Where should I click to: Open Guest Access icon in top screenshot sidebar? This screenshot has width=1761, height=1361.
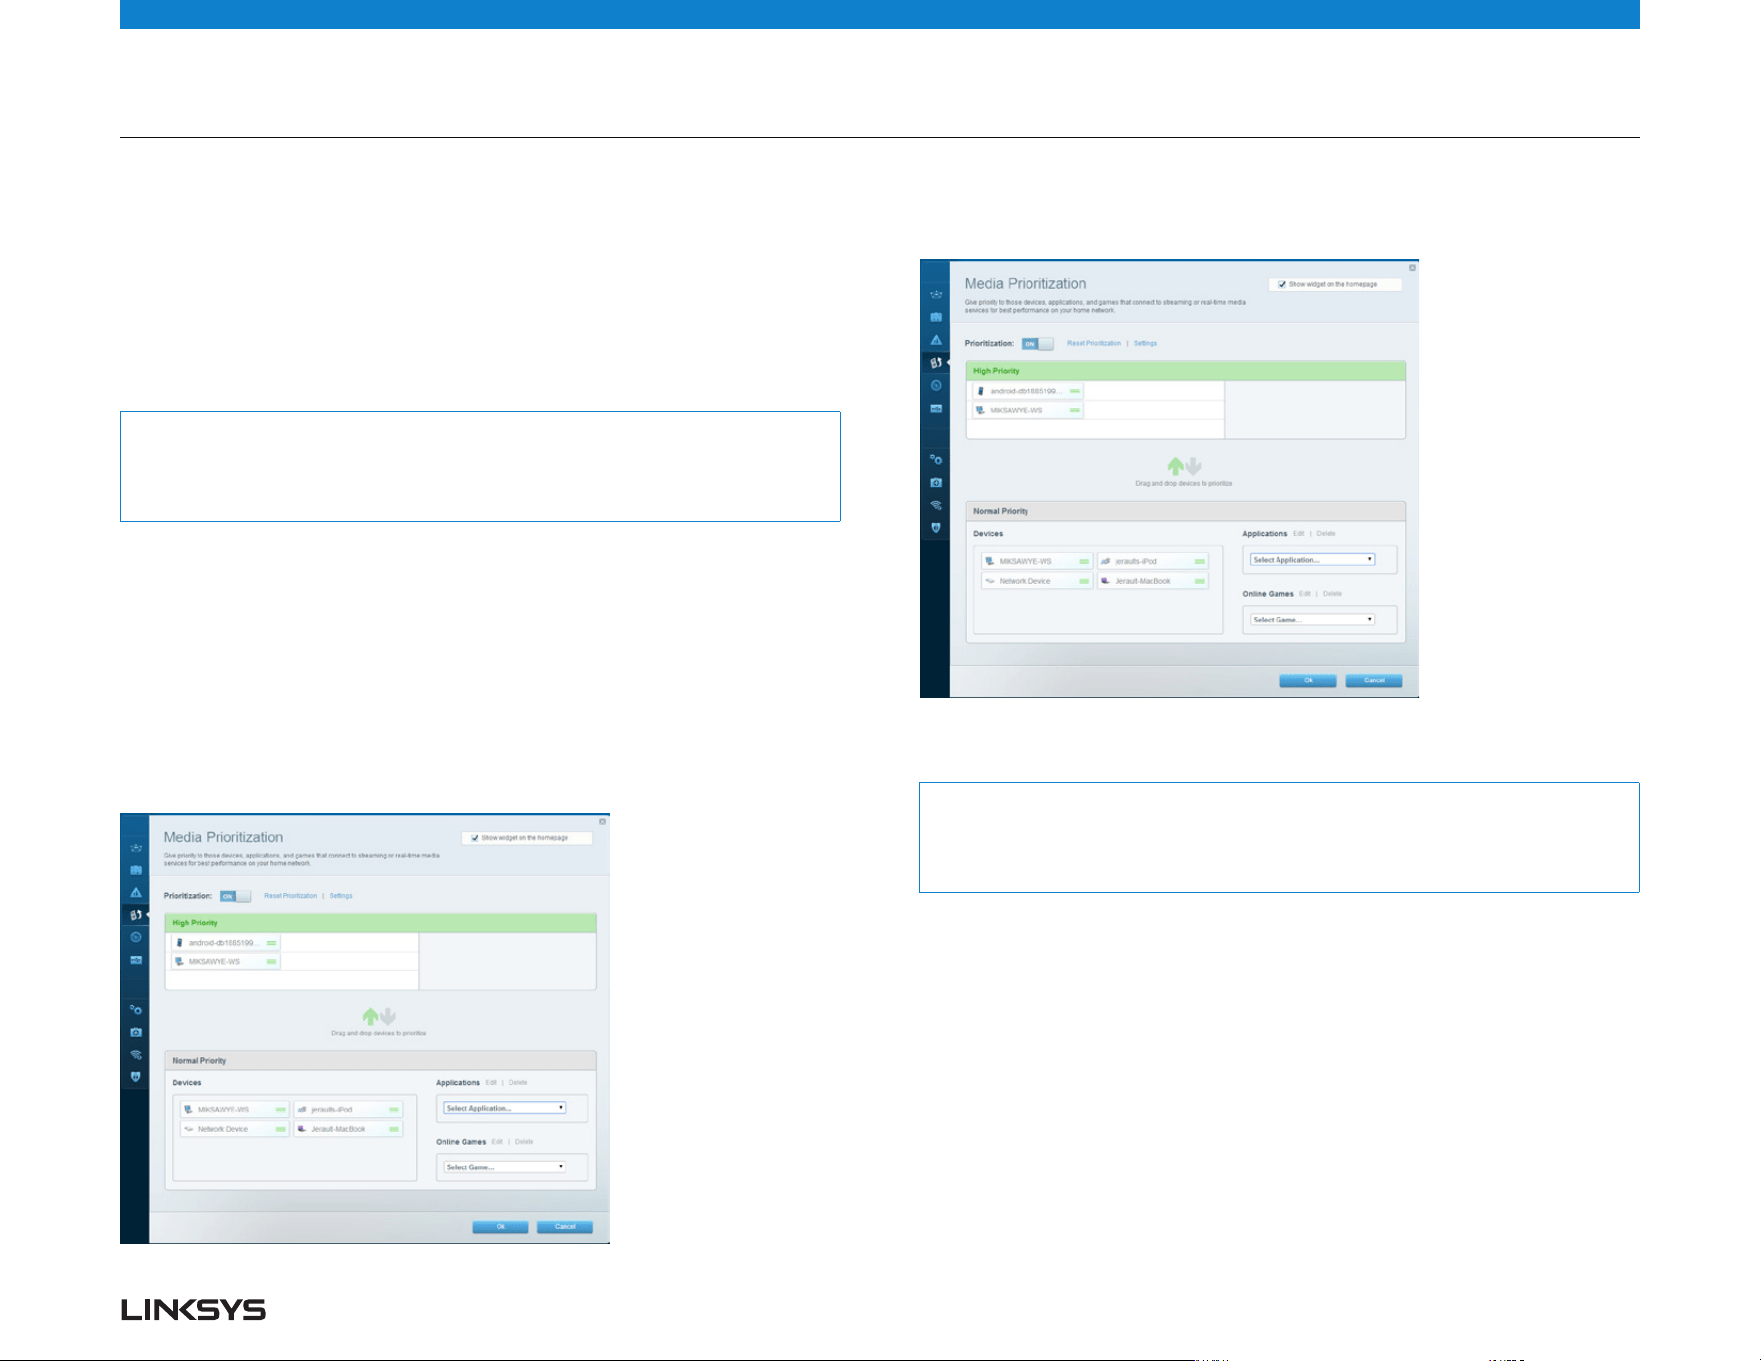(x=936, y=317)
